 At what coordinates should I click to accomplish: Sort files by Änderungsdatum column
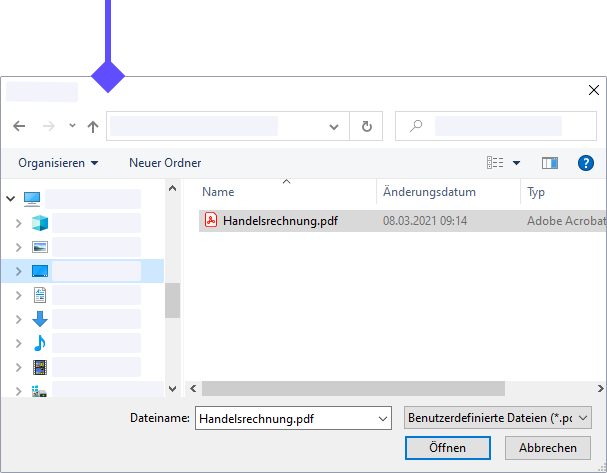tap(428, 192)
